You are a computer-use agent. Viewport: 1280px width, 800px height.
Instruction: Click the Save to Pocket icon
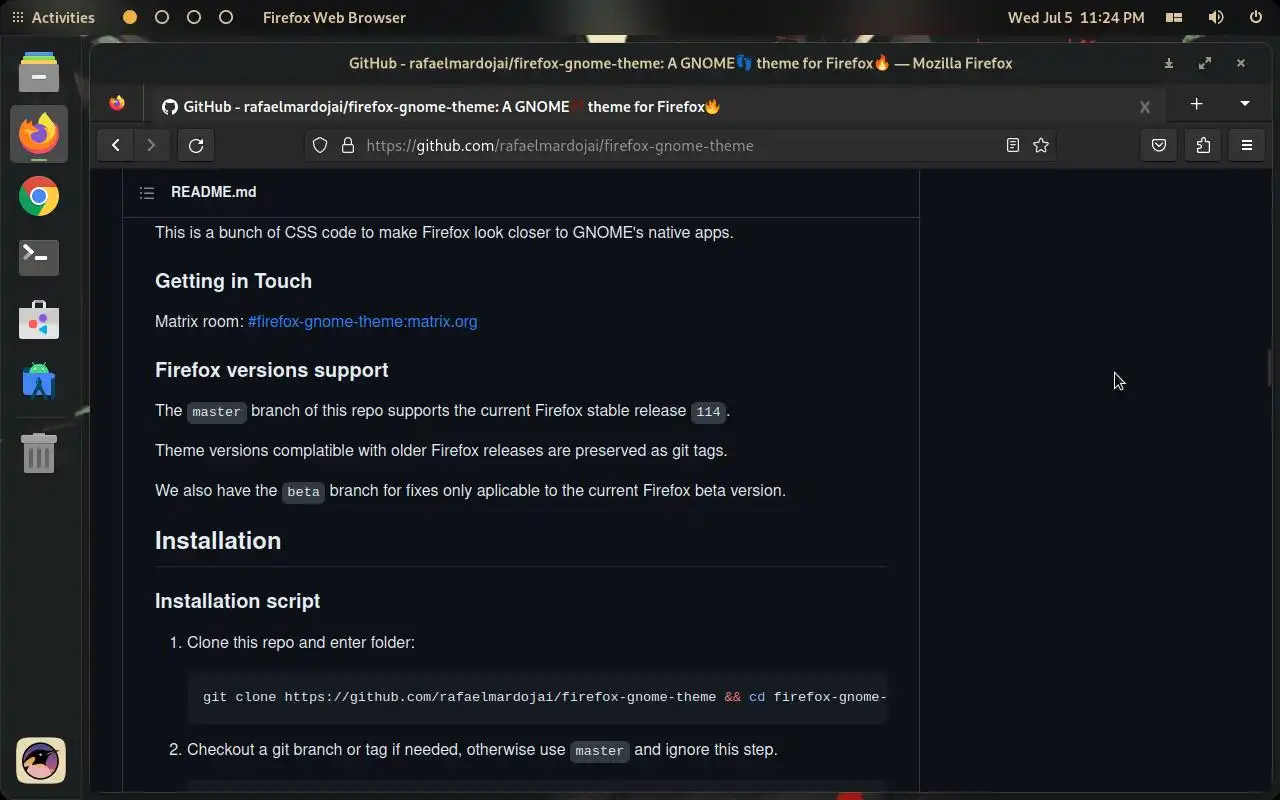[x=1159, y=145]
